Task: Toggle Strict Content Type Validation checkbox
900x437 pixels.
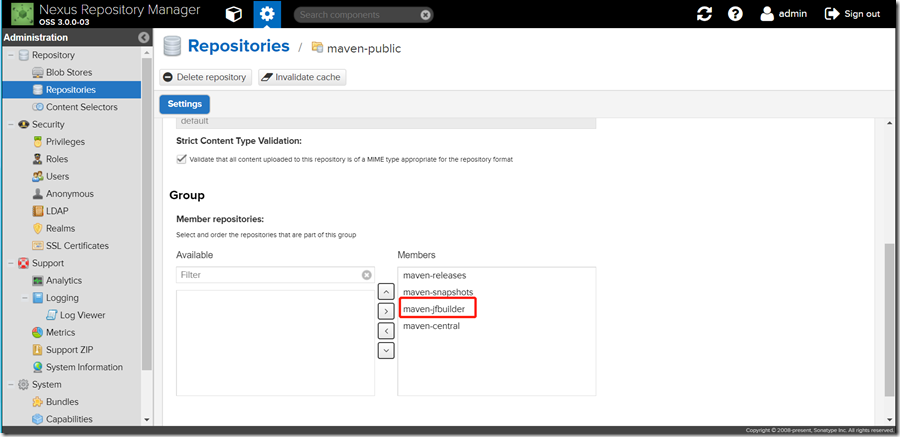Action: tap(181, 159)
